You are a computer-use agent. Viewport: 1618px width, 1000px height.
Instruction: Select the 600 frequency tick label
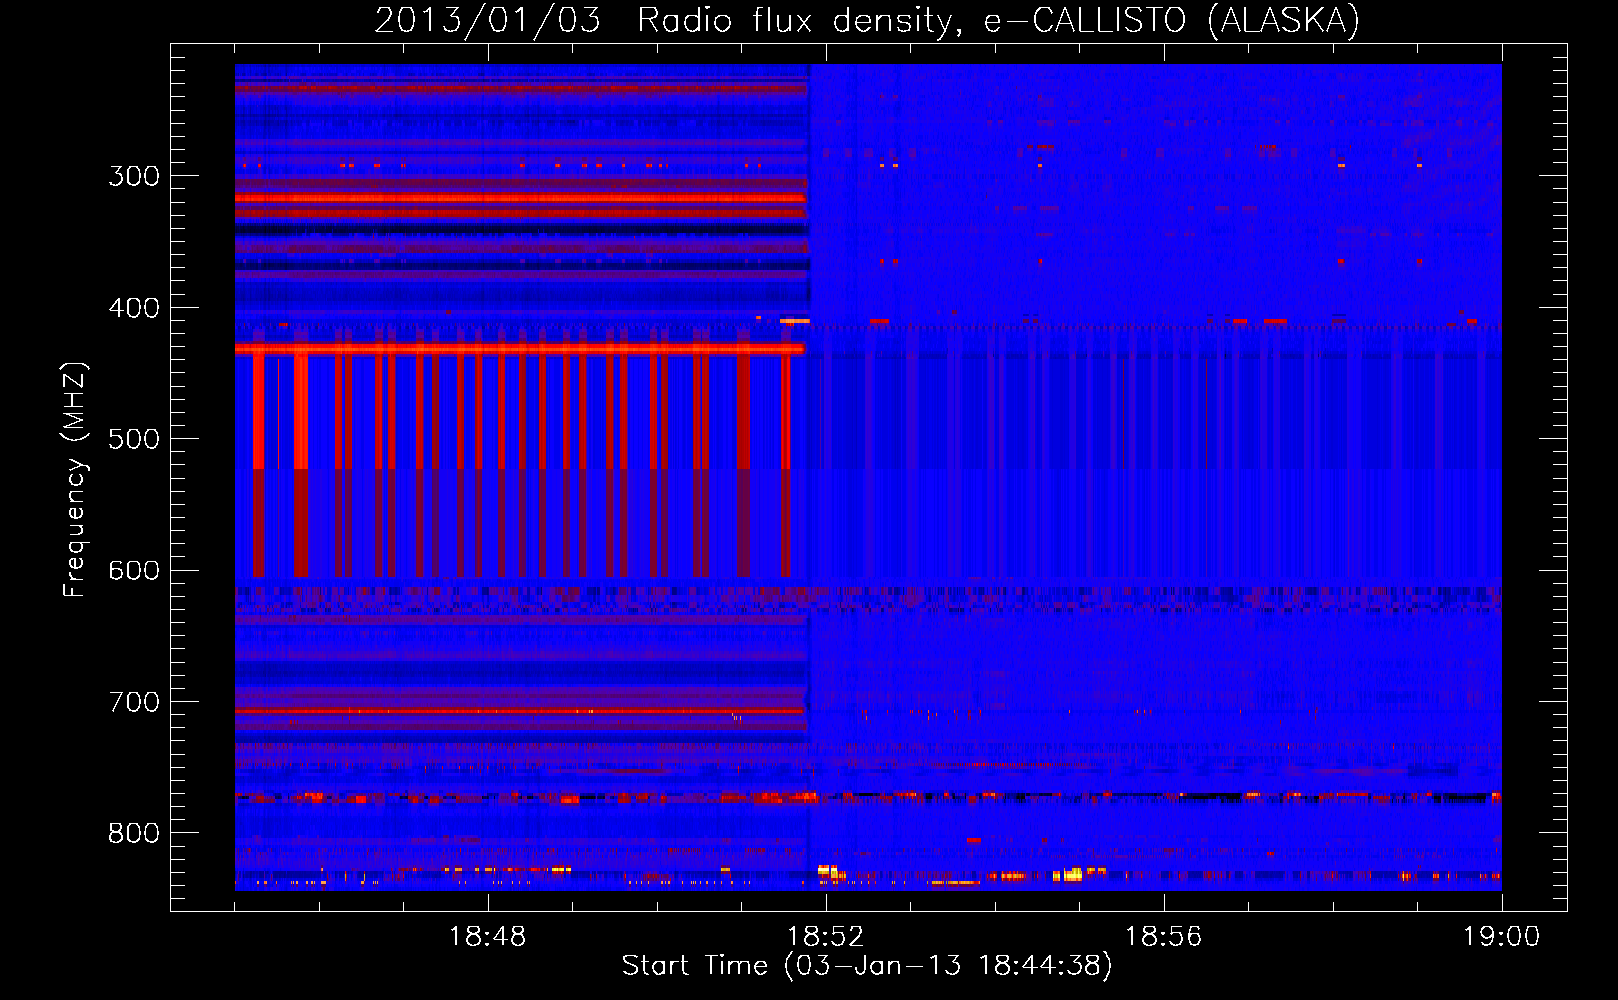click(134, 571)
